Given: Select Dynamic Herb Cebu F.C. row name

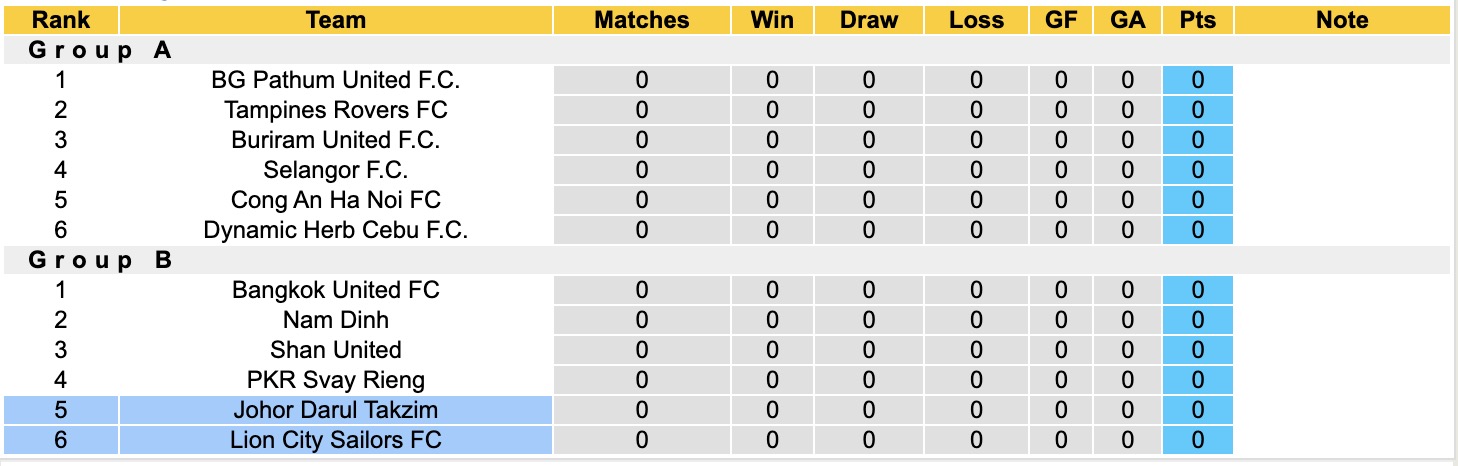Looking at the screenshot, I should tap(335, 230).
